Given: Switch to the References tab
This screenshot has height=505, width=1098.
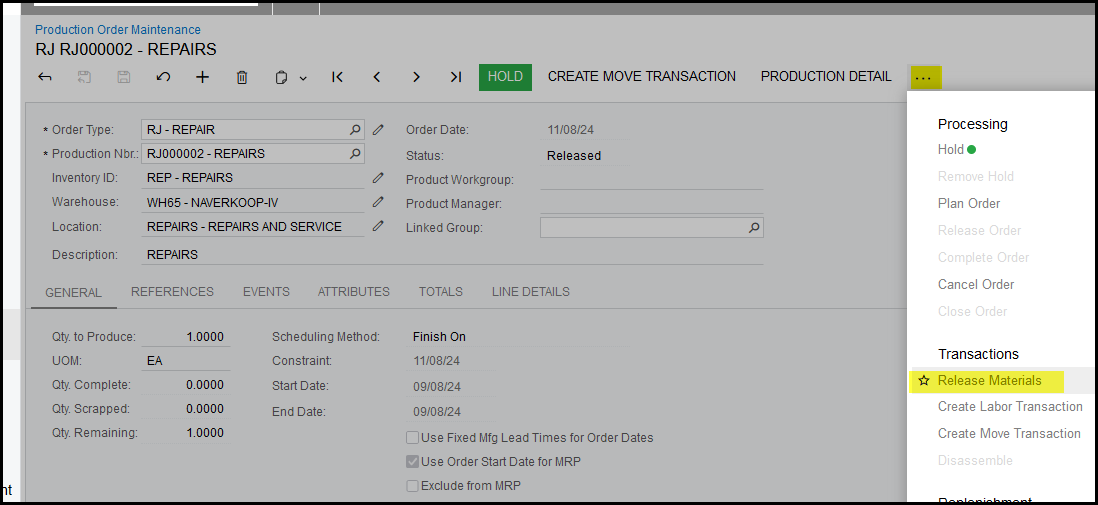Looking at the screenshot, I should [172, 292].
